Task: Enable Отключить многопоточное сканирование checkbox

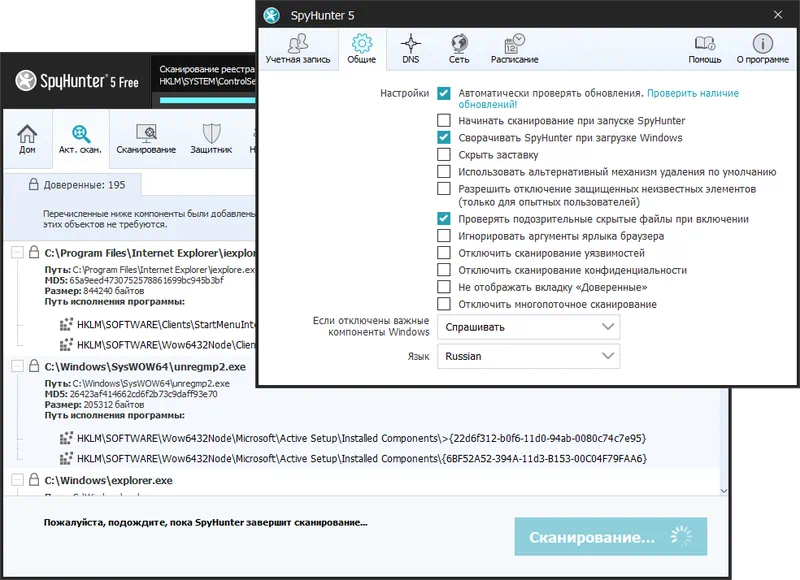Action: 444,304
